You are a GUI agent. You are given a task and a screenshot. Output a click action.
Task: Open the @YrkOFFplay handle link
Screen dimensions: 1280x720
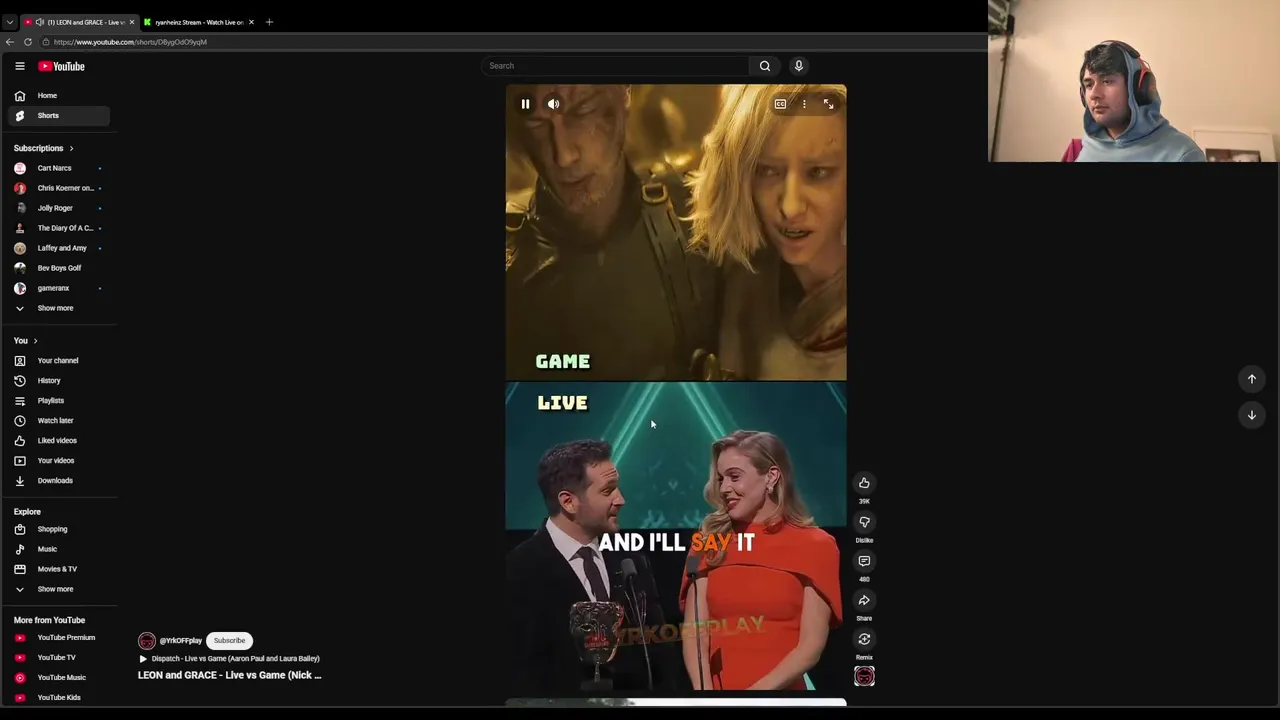coord(181,641)
